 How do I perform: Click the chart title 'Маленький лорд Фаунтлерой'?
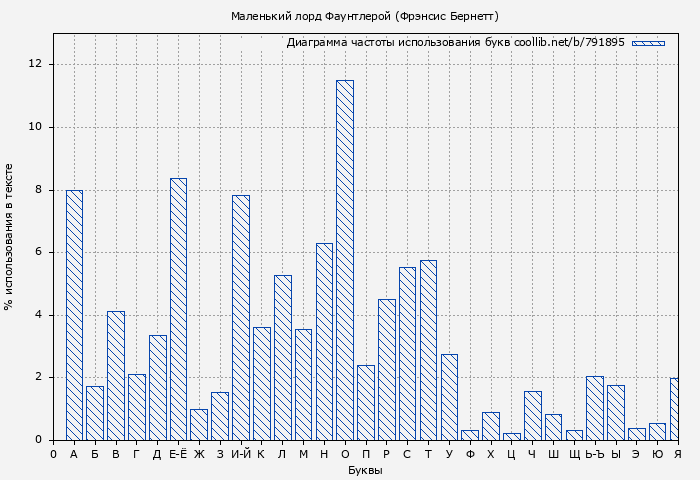pos(364,16)
